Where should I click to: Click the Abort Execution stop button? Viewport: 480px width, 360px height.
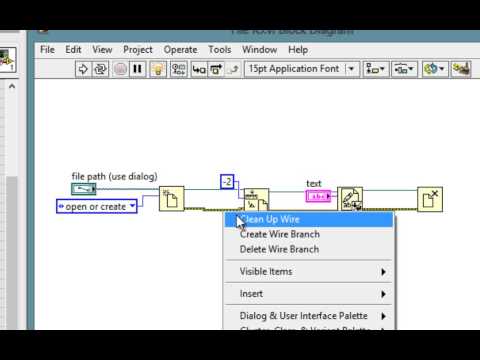click(x=120, y=69)
